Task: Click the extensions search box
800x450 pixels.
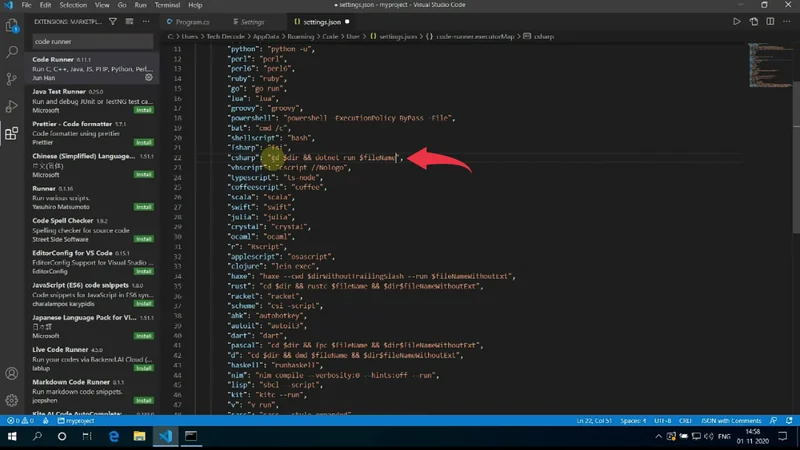Action: (92, 42)
